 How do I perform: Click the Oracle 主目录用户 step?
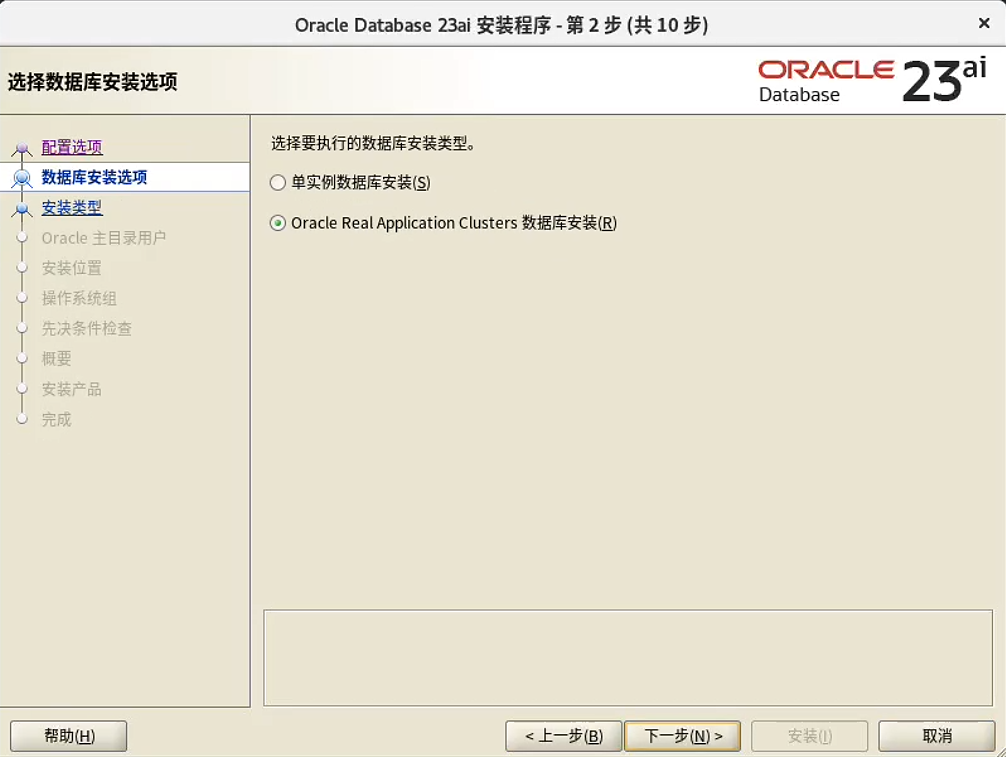pos(103,238)
